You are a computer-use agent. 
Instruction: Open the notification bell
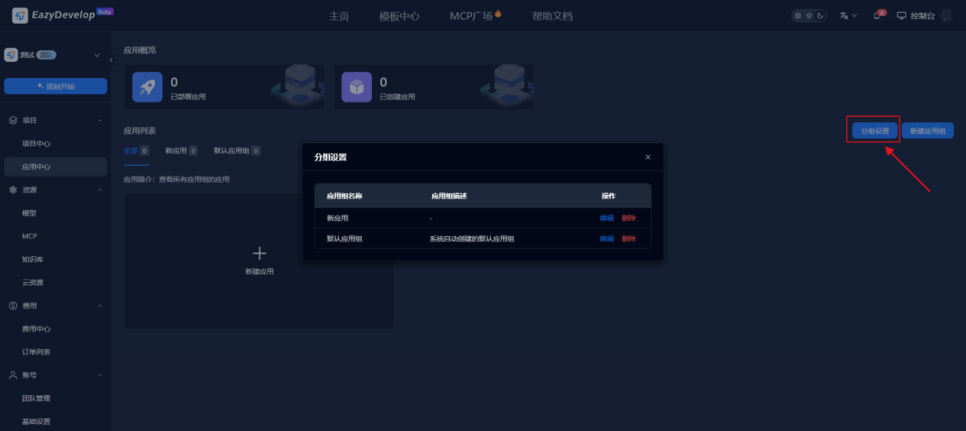click(x=877, y=16)
